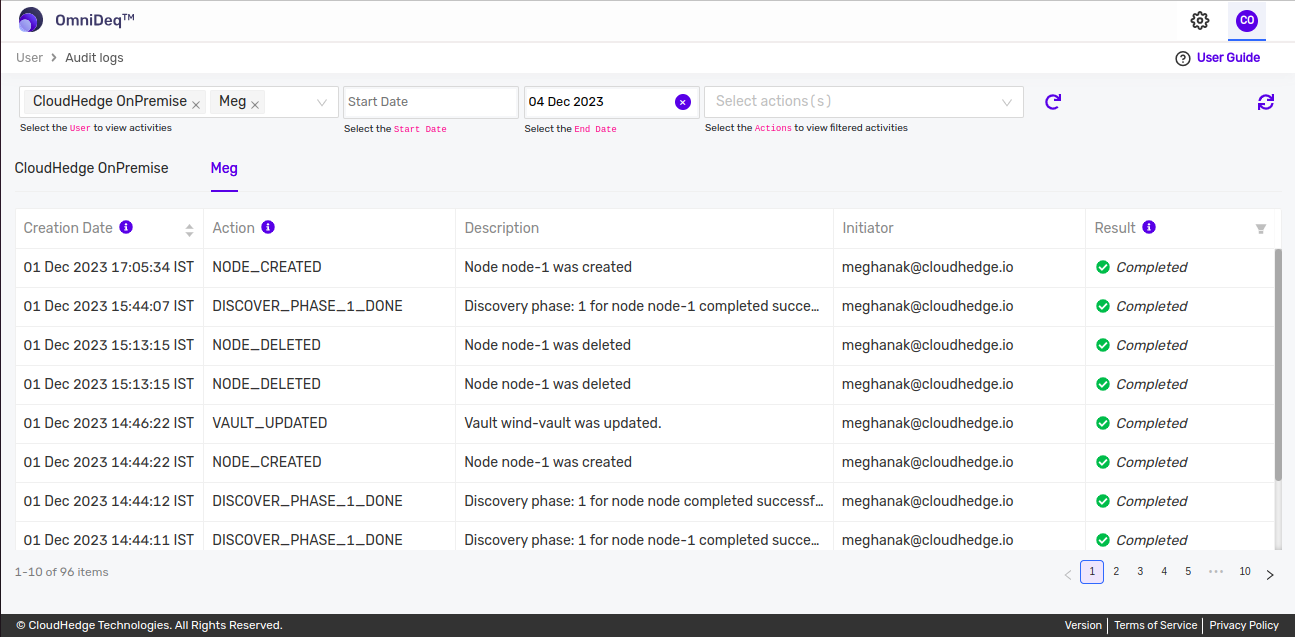The image size is (1295, 637).
Task: Click the Creation Date info icon
Action: [126, 227]
